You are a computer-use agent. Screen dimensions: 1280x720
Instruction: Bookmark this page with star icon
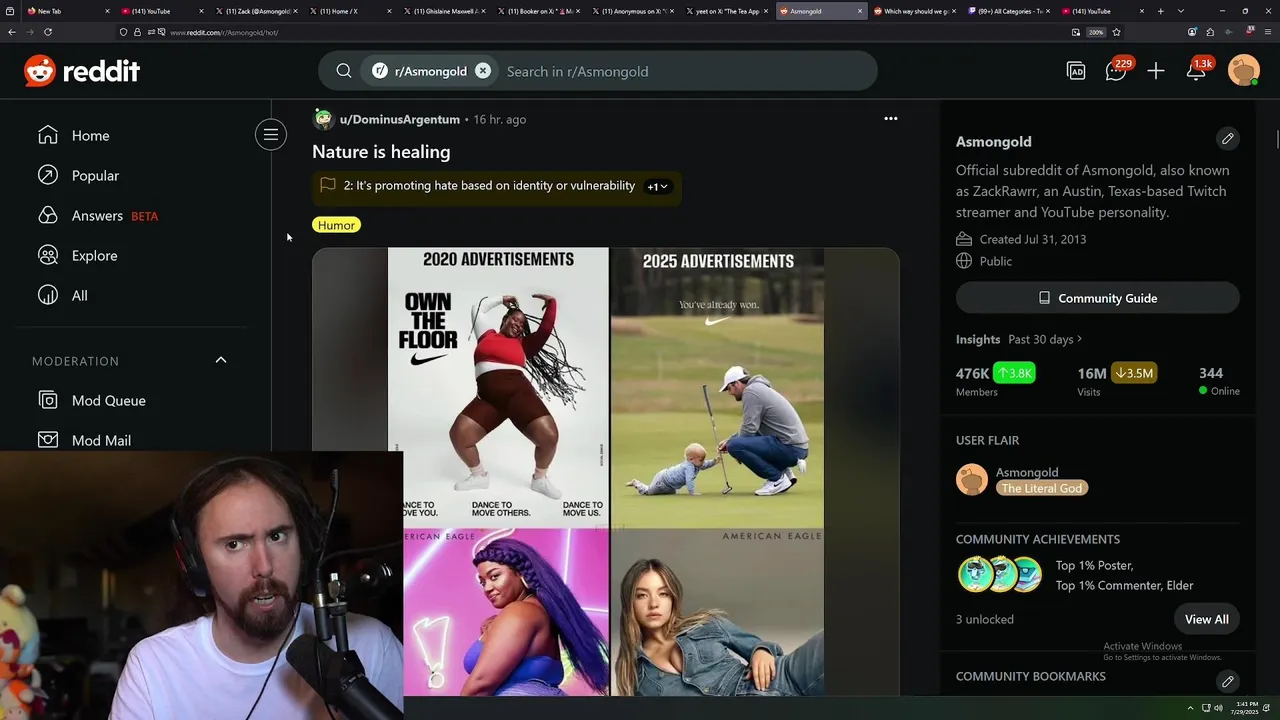click(1116, 32)
